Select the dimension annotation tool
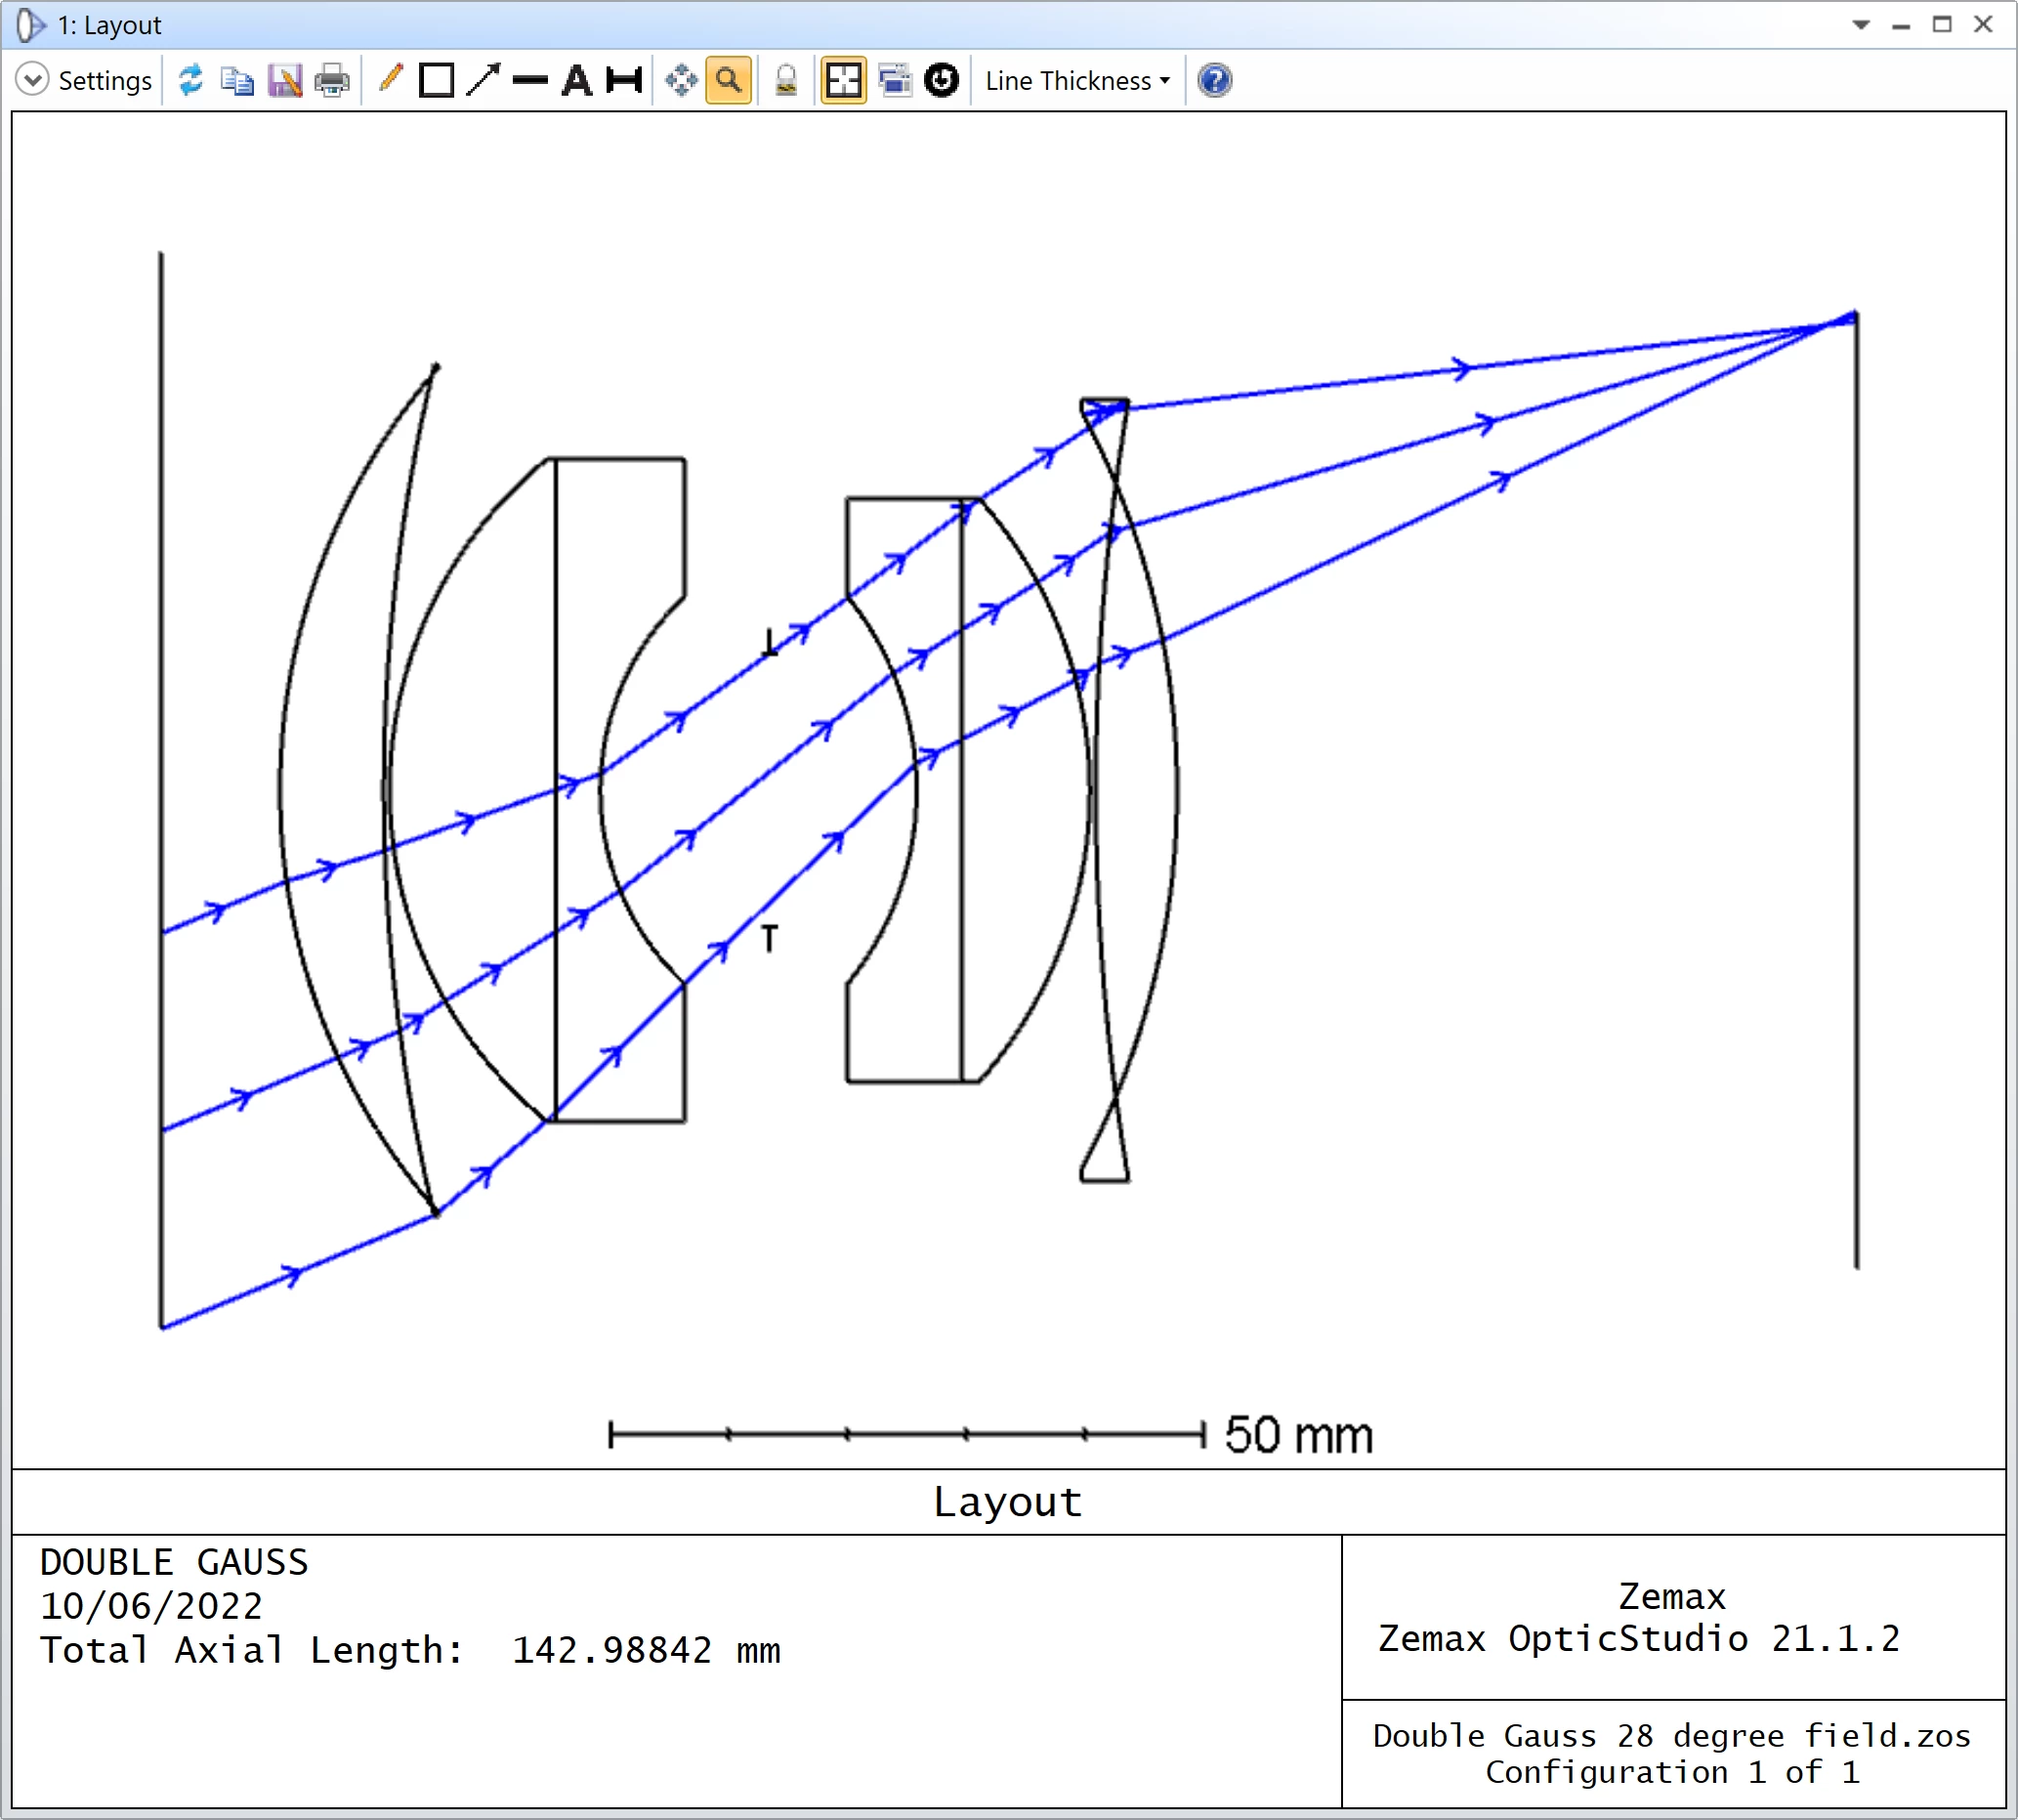 624,80
